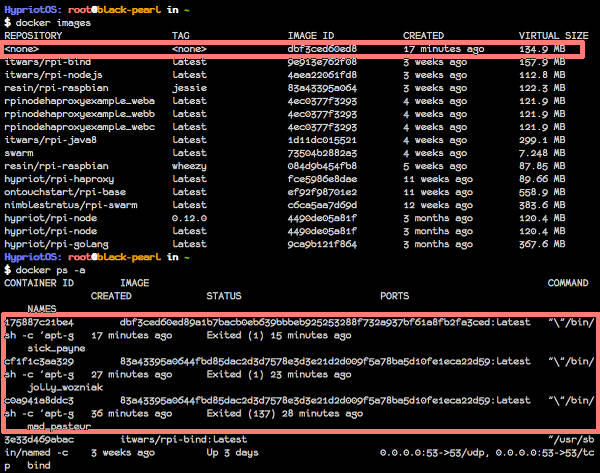Screen dimensions: 600x473
Task: Select the PORTS column header
Action: [395, 296]
